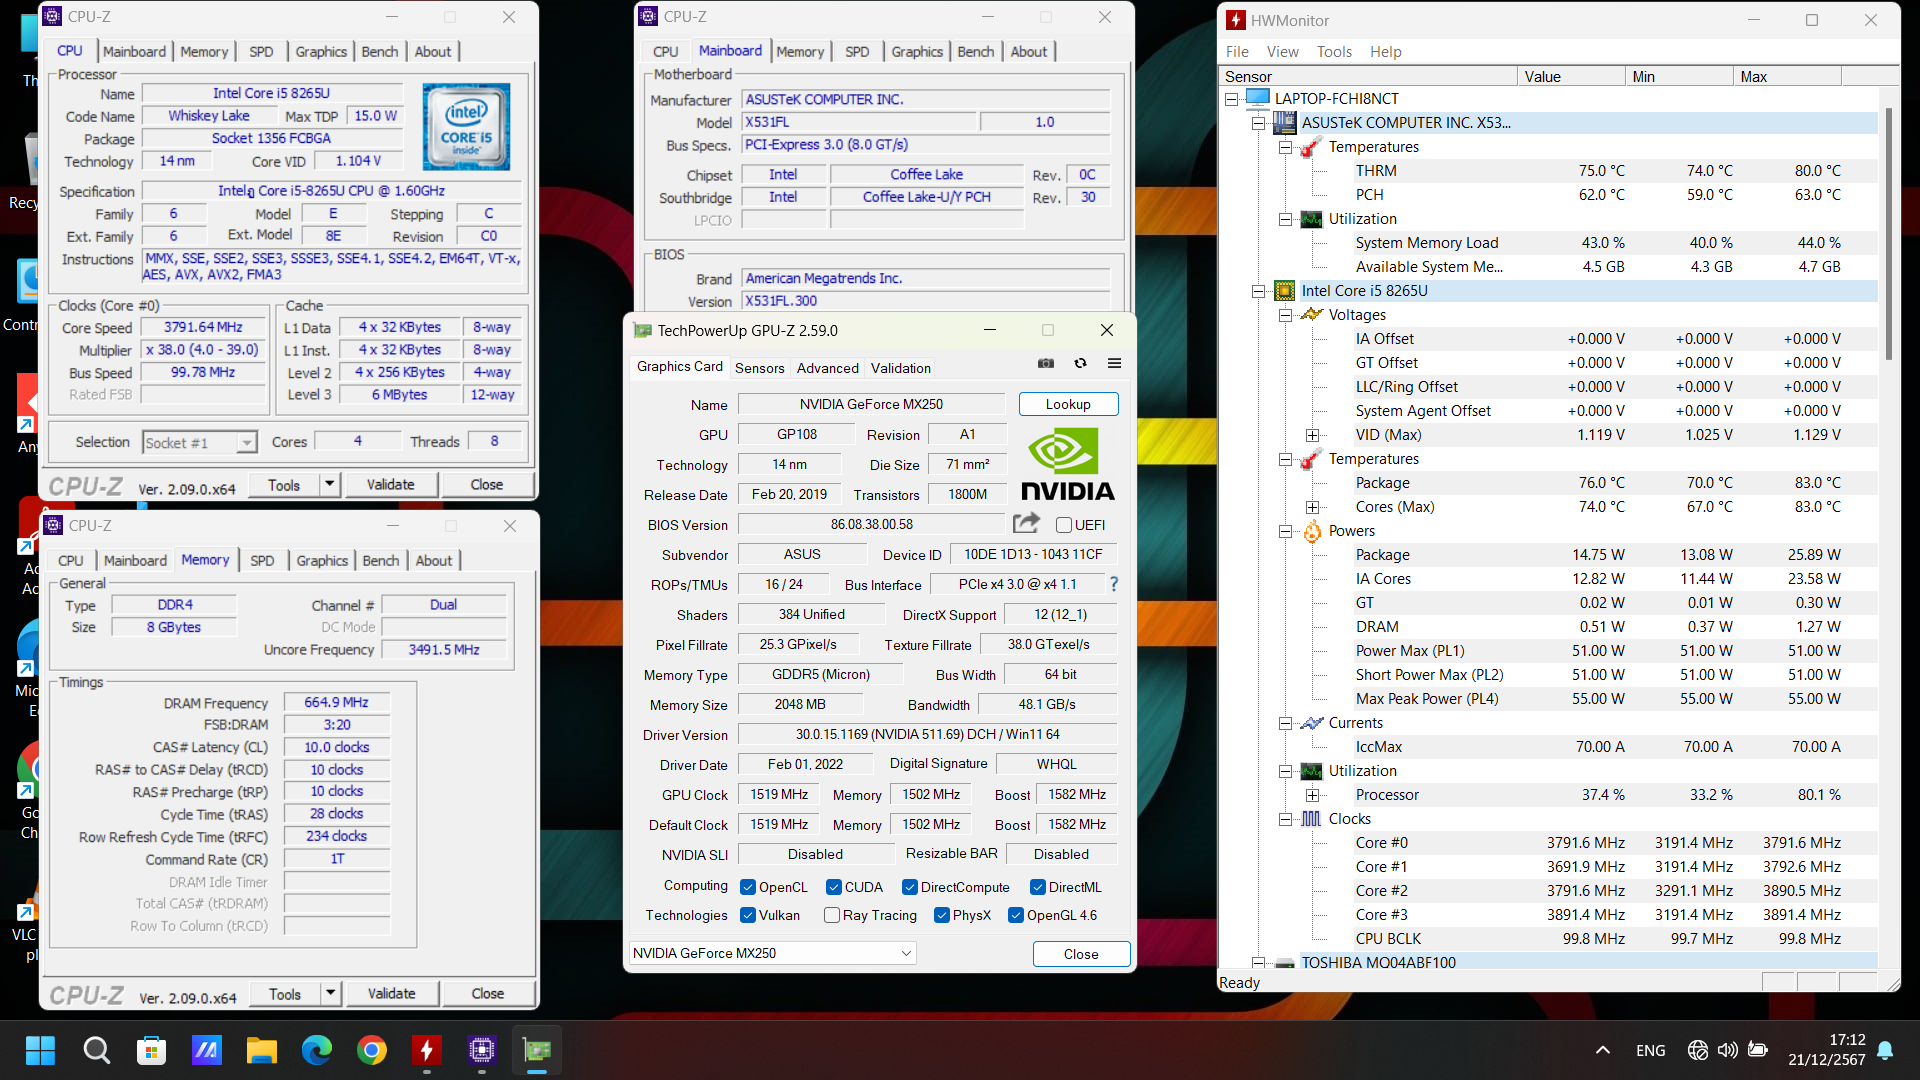Expand the Processor utilization node

point(1312,795)
